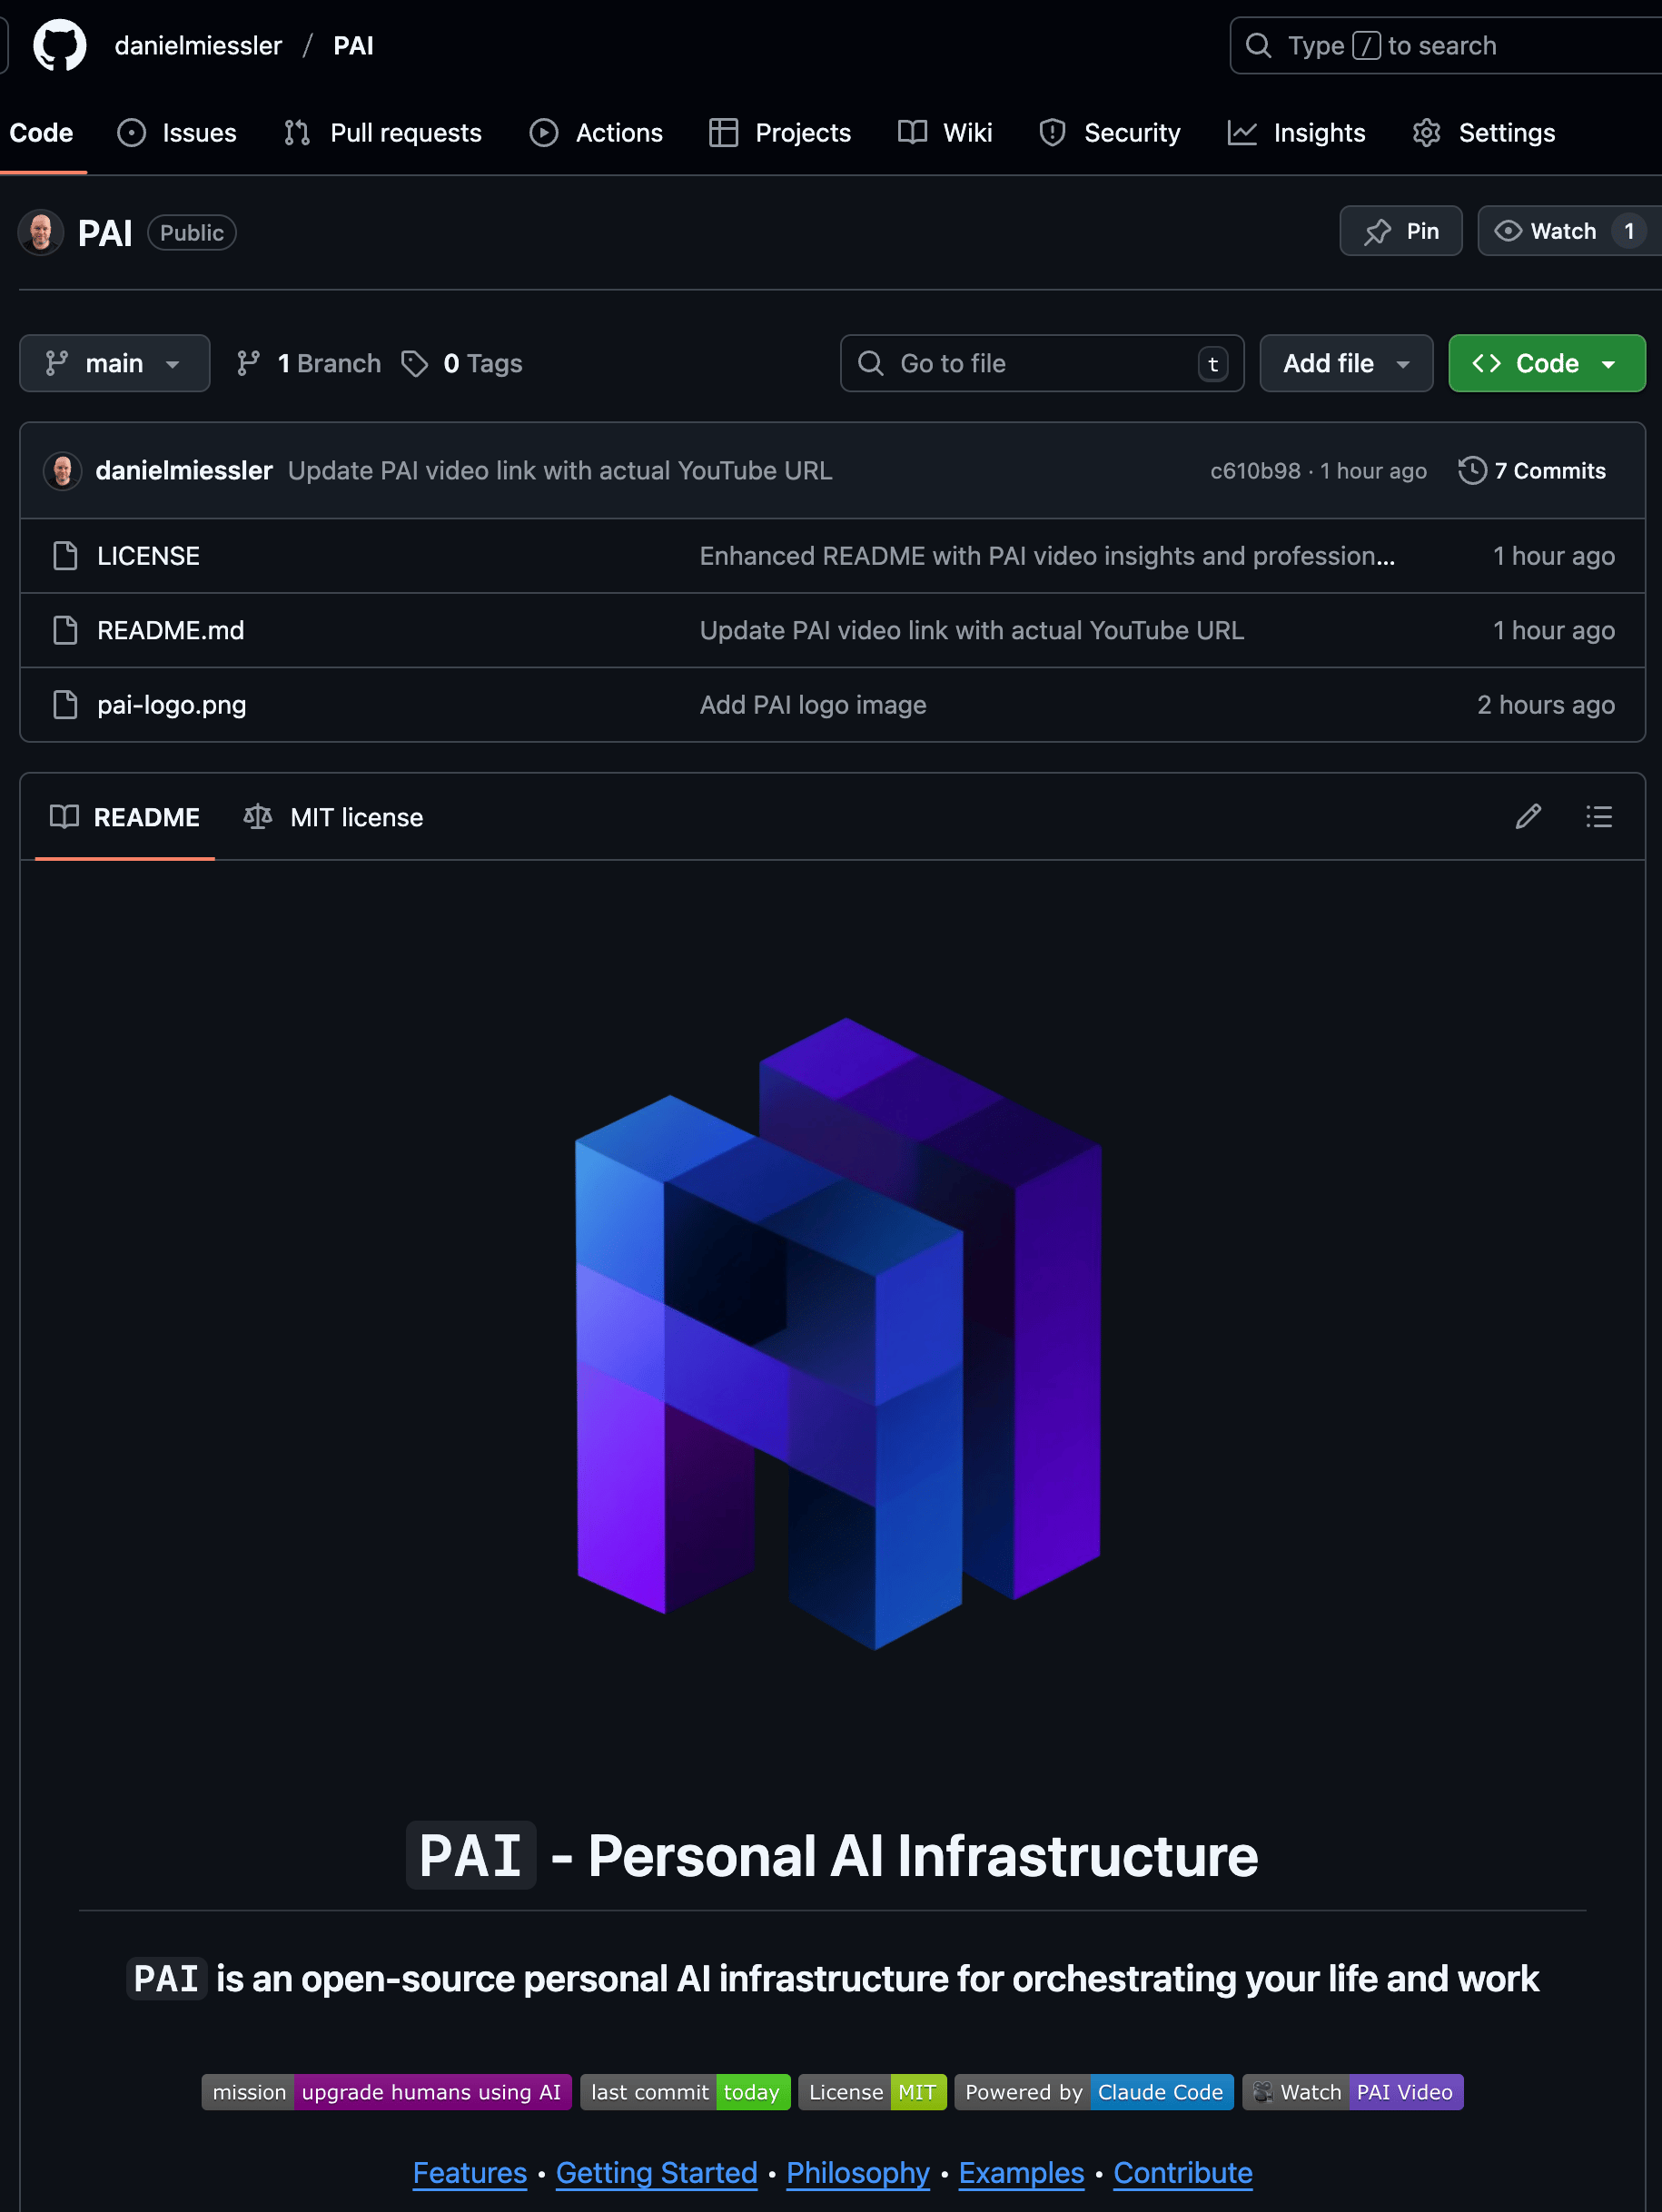1662x2212 pixels.
Task: Click the 7 Commits link
Action: click(1532, 471)
